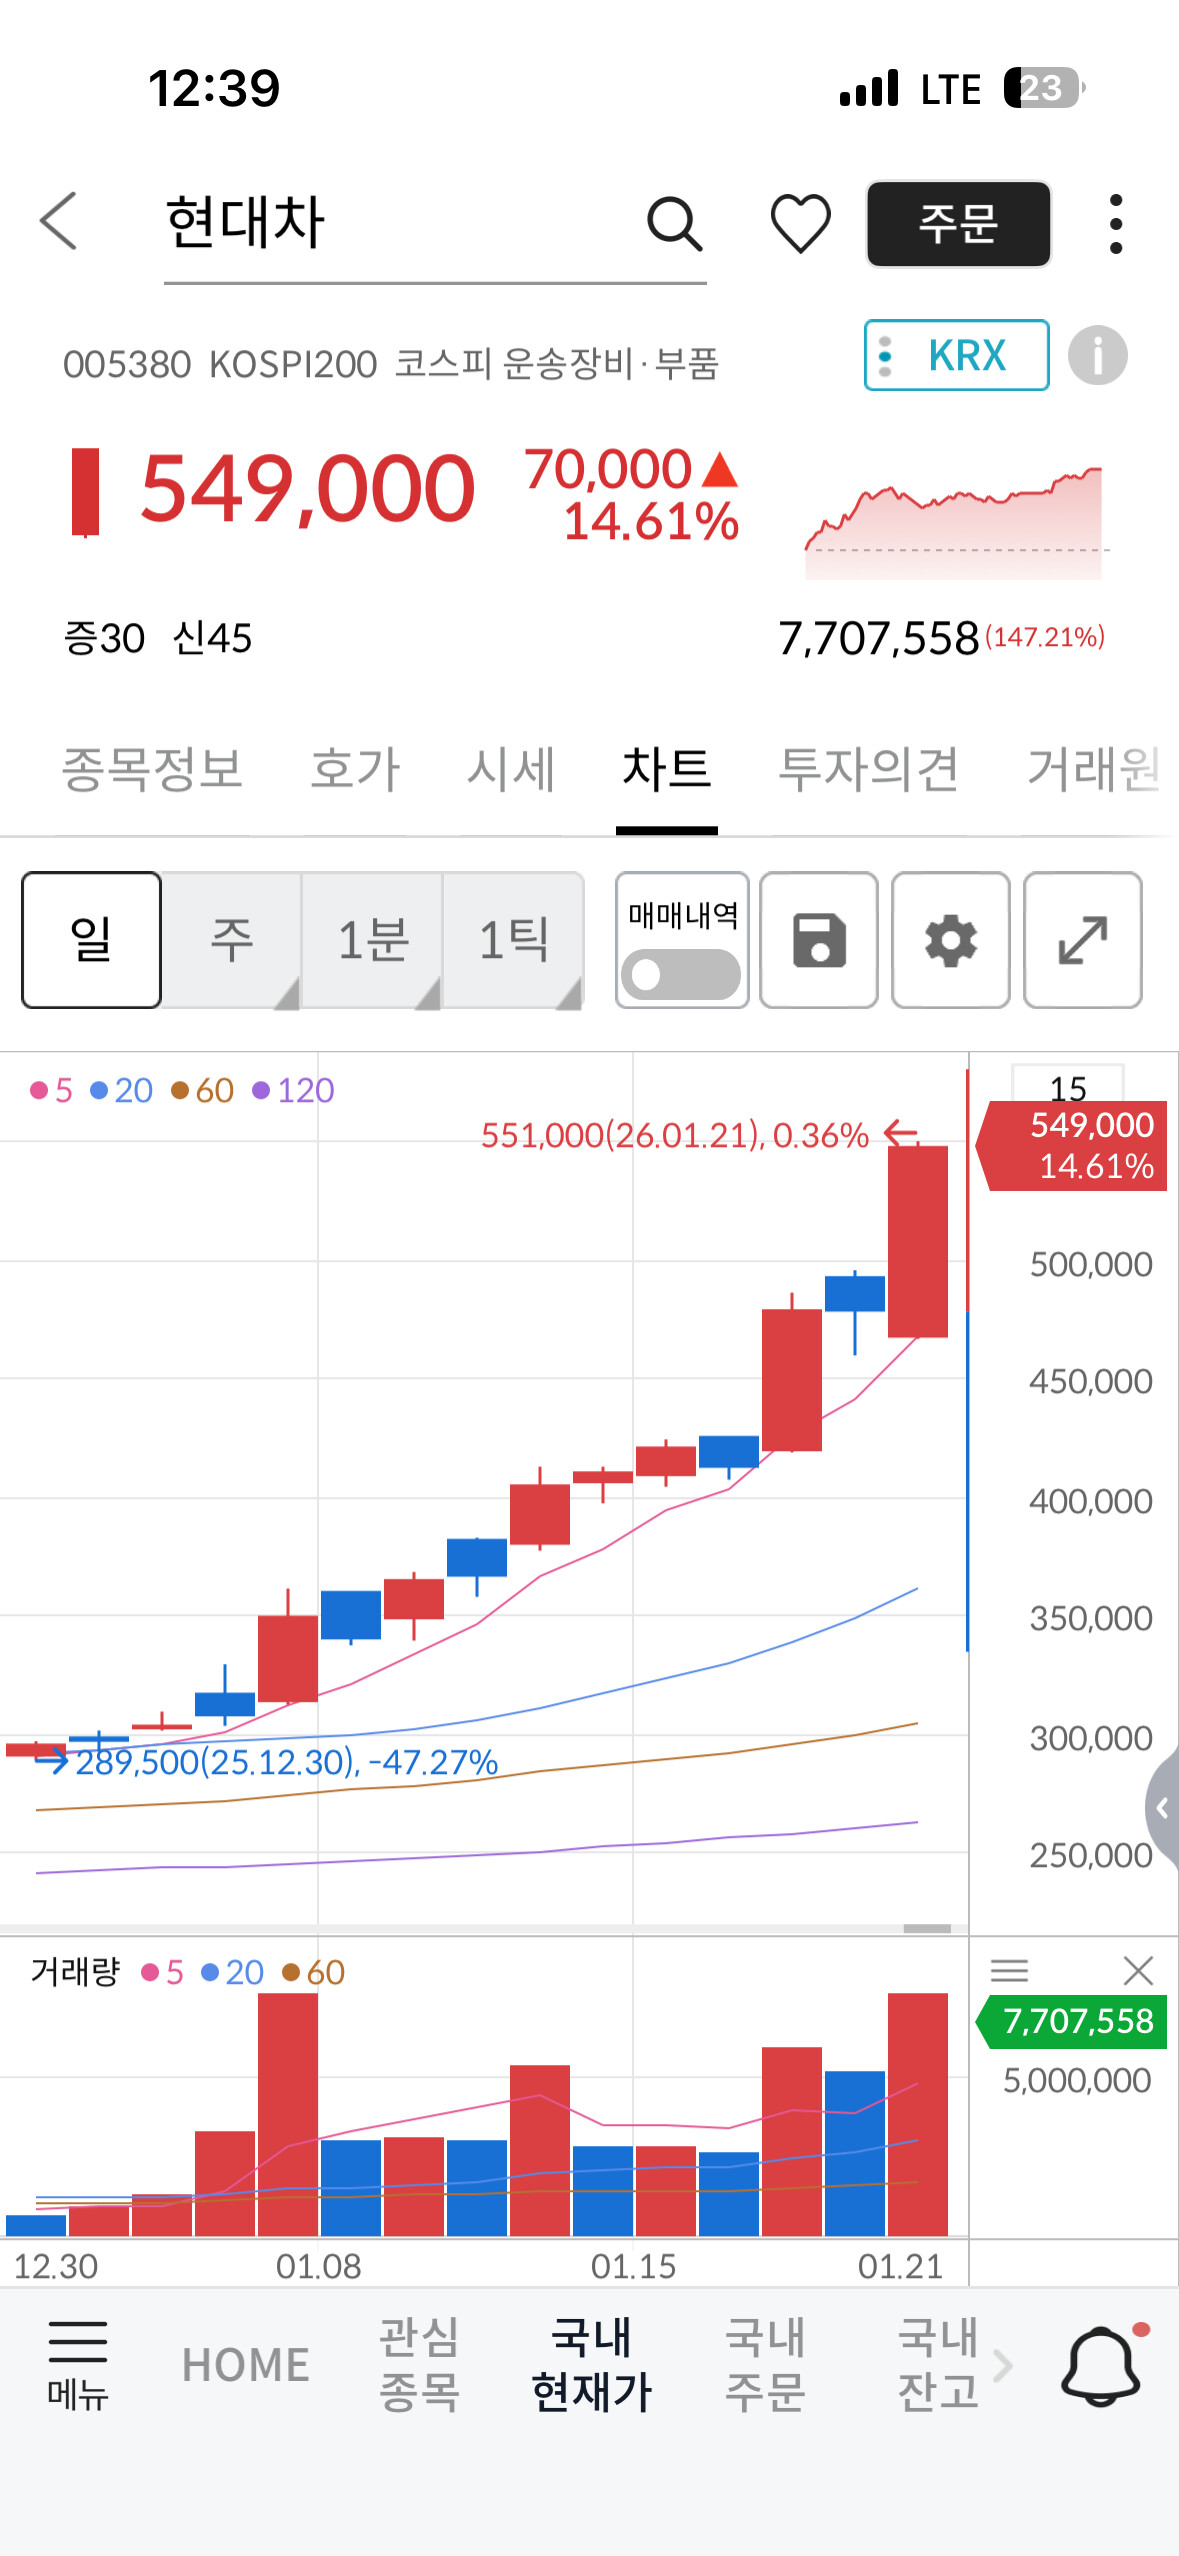Open the 1틱 tick interval dropdown

513,940
